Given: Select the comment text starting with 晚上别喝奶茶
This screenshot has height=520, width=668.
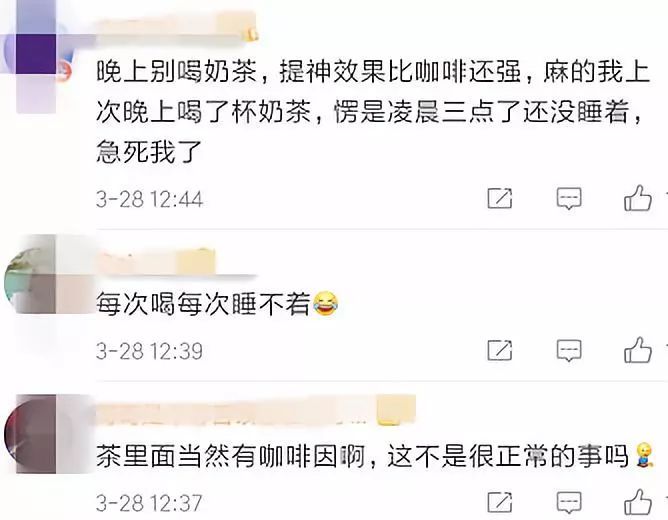Looking at the screenshot, I should pos(373,112).
